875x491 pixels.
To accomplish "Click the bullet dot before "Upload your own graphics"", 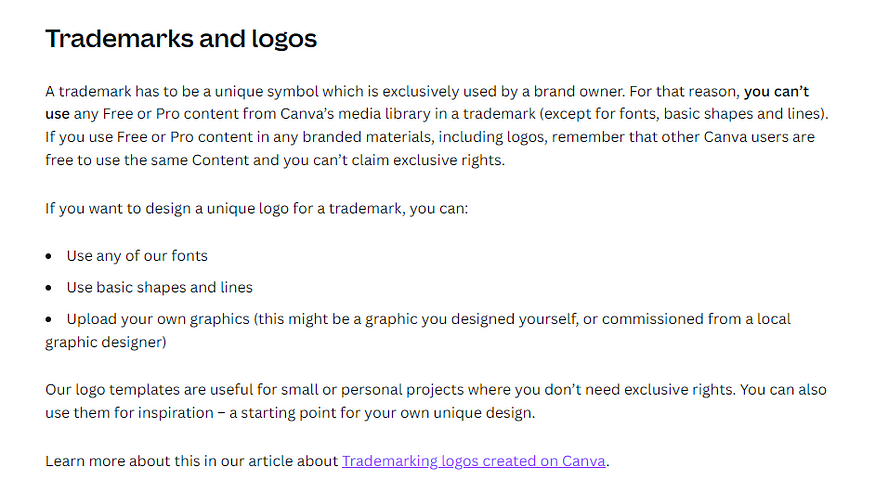I will coord(50,320).
